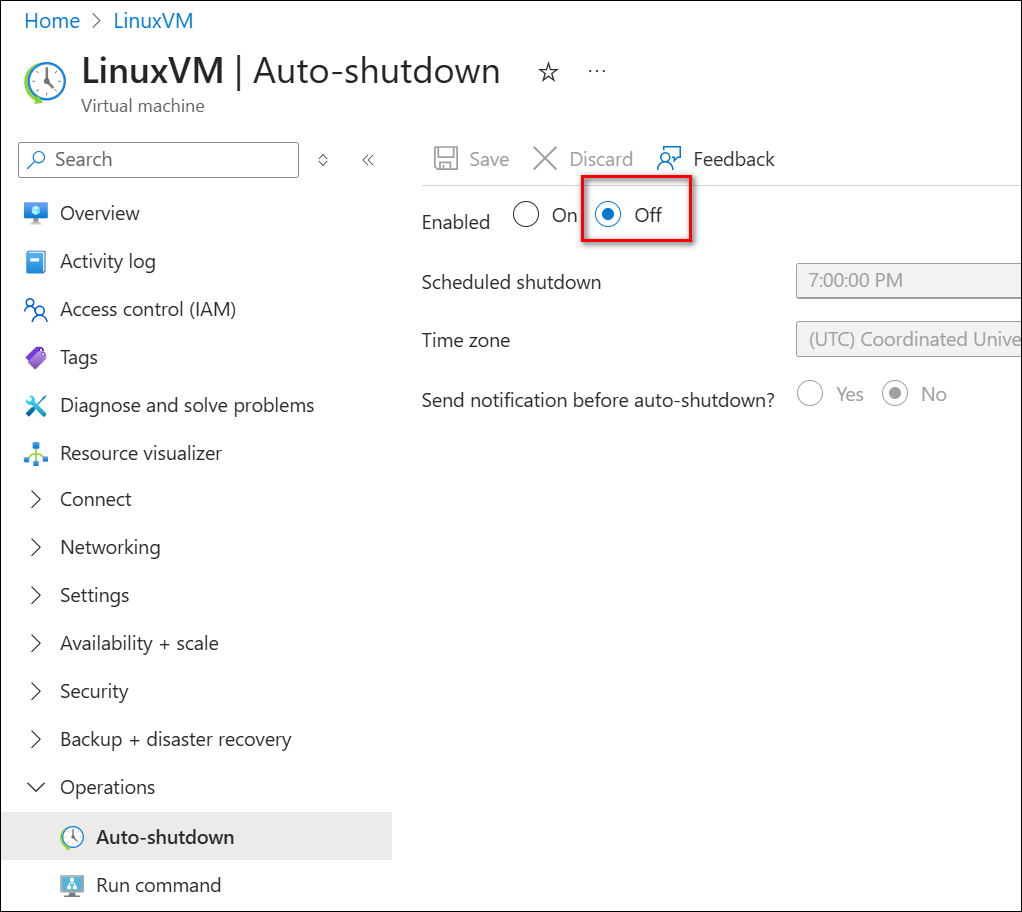
Task: Select the Auto-shutdown clock icon
Action: pos(71,837)
